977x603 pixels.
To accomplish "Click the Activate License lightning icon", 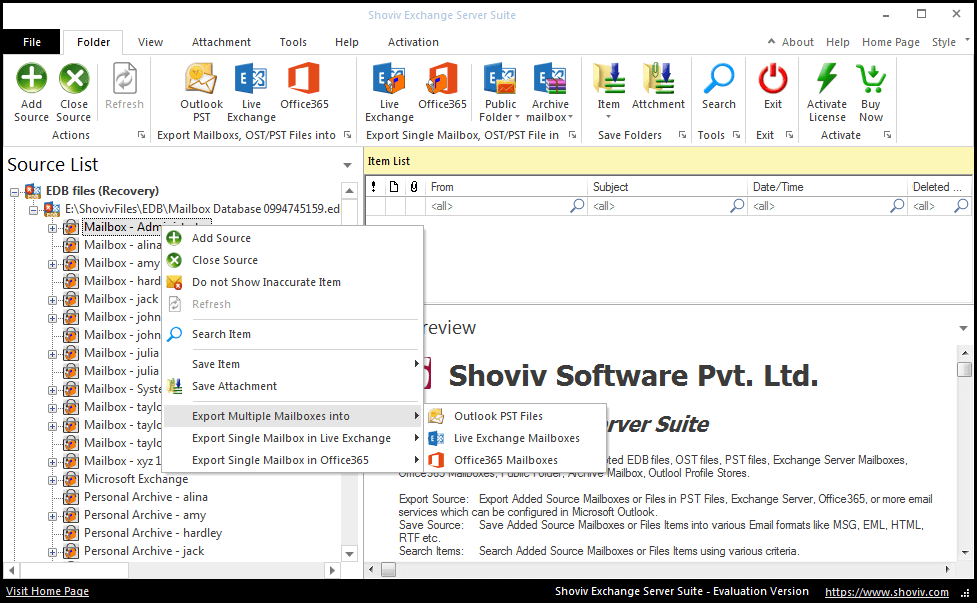I will (x=827, y=78).
